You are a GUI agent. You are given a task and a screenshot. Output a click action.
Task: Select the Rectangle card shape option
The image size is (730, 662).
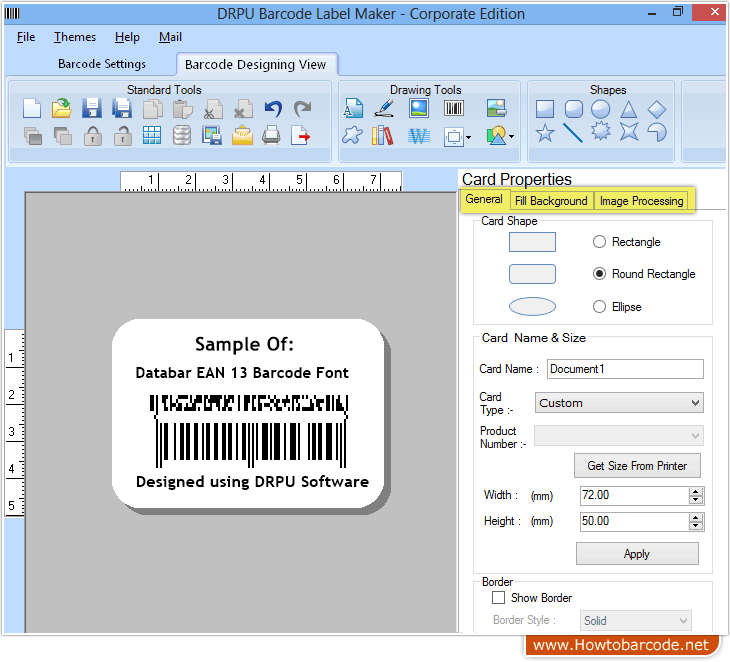[x=600, y=242]
